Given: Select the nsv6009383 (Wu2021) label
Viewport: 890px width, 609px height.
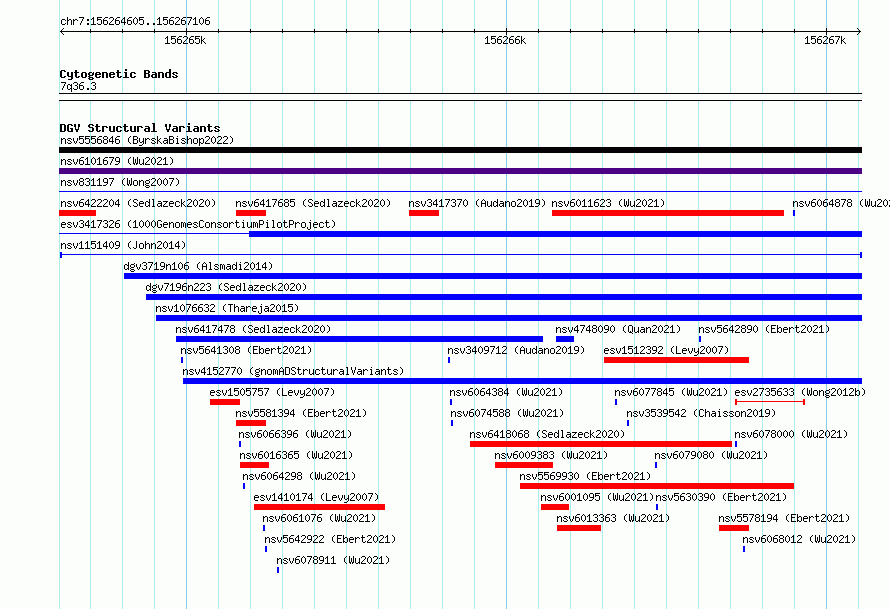Looking at the screenshot, I should (x=551, y=455).
